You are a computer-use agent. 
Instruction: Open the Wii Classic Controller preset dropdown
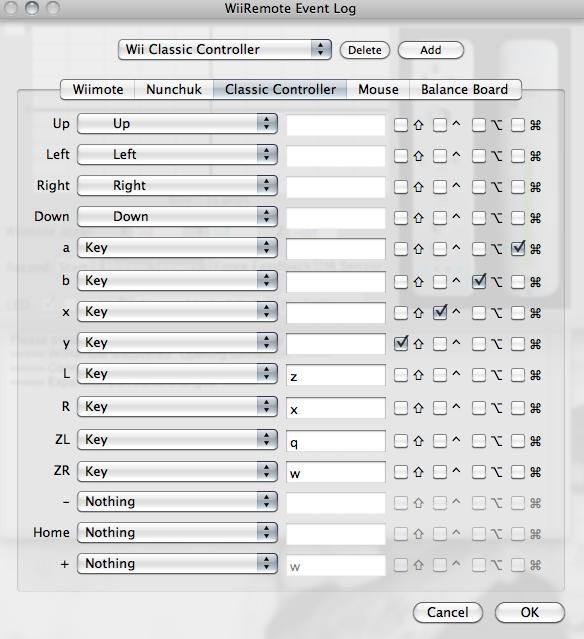point(225,50)
